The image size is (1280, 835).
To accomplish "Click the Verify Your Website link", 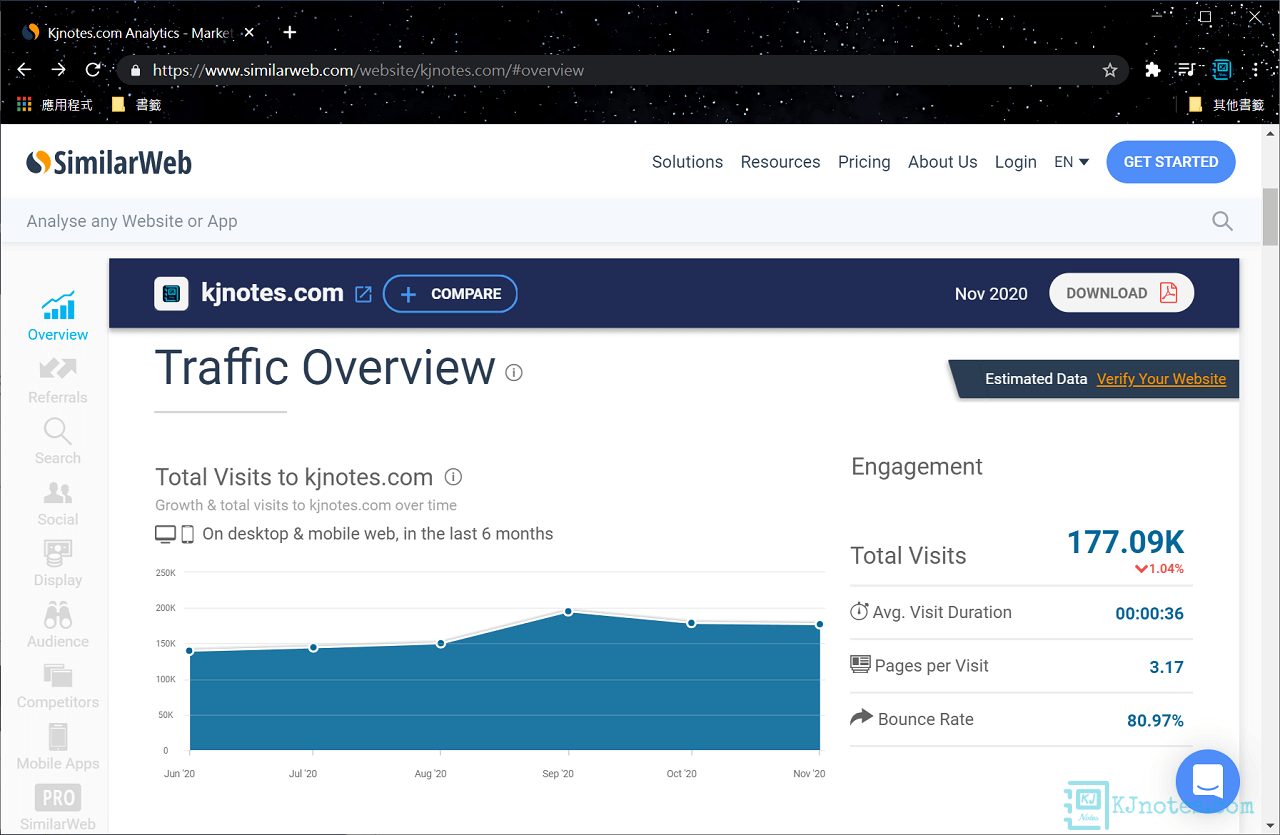I will click(1161, 379).
